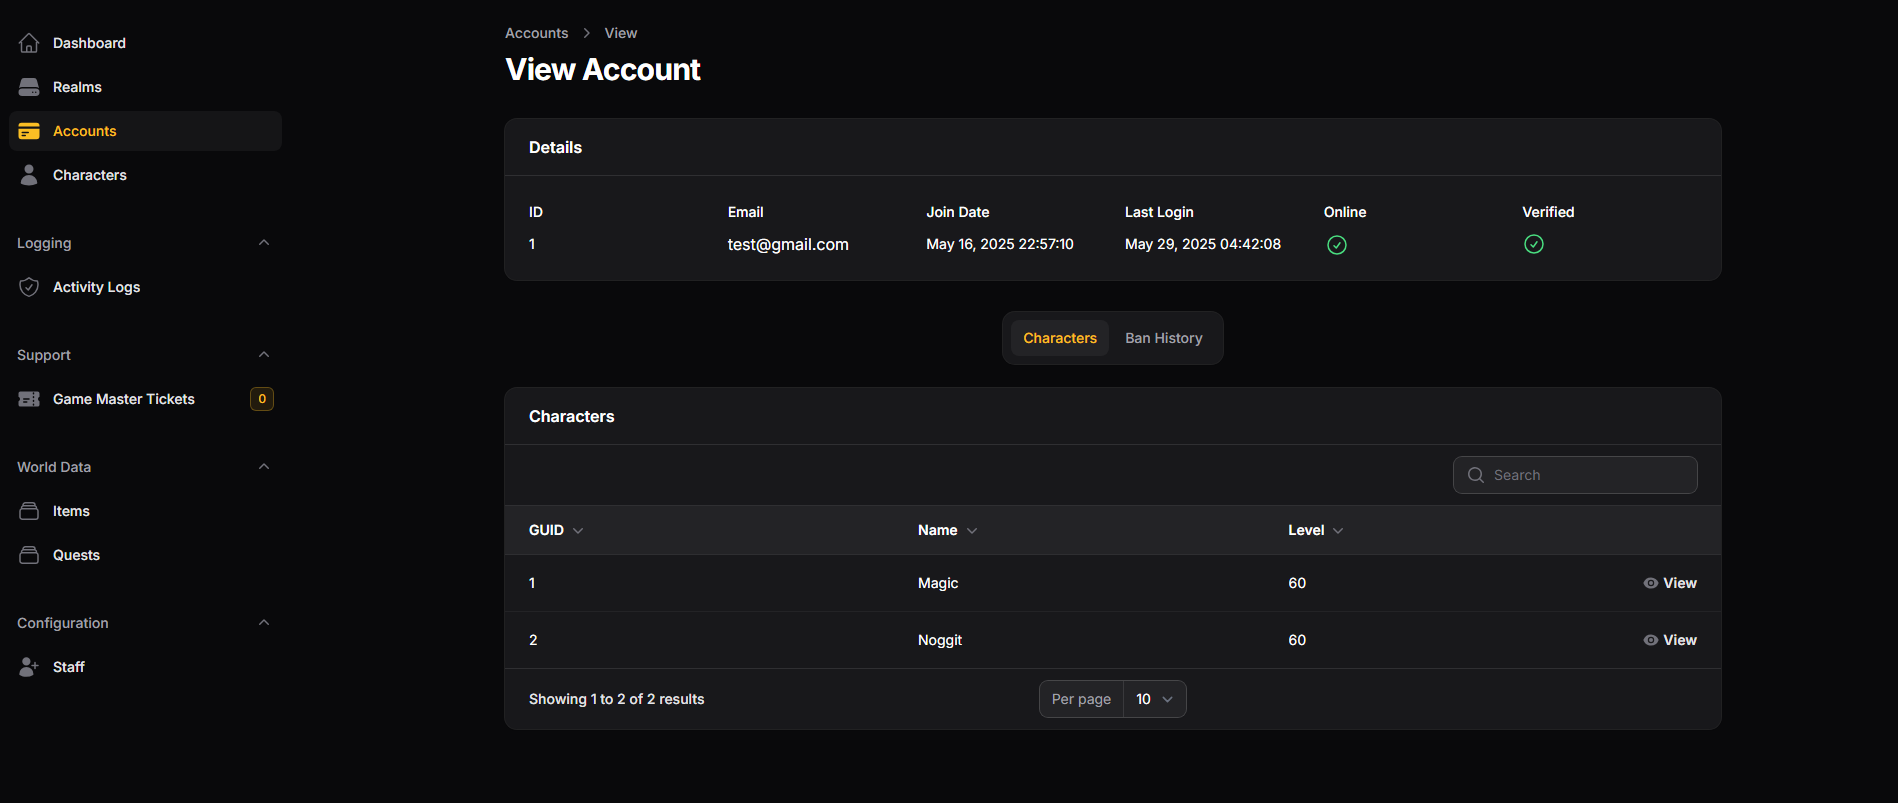View character Magic using eye icon

1650,583
